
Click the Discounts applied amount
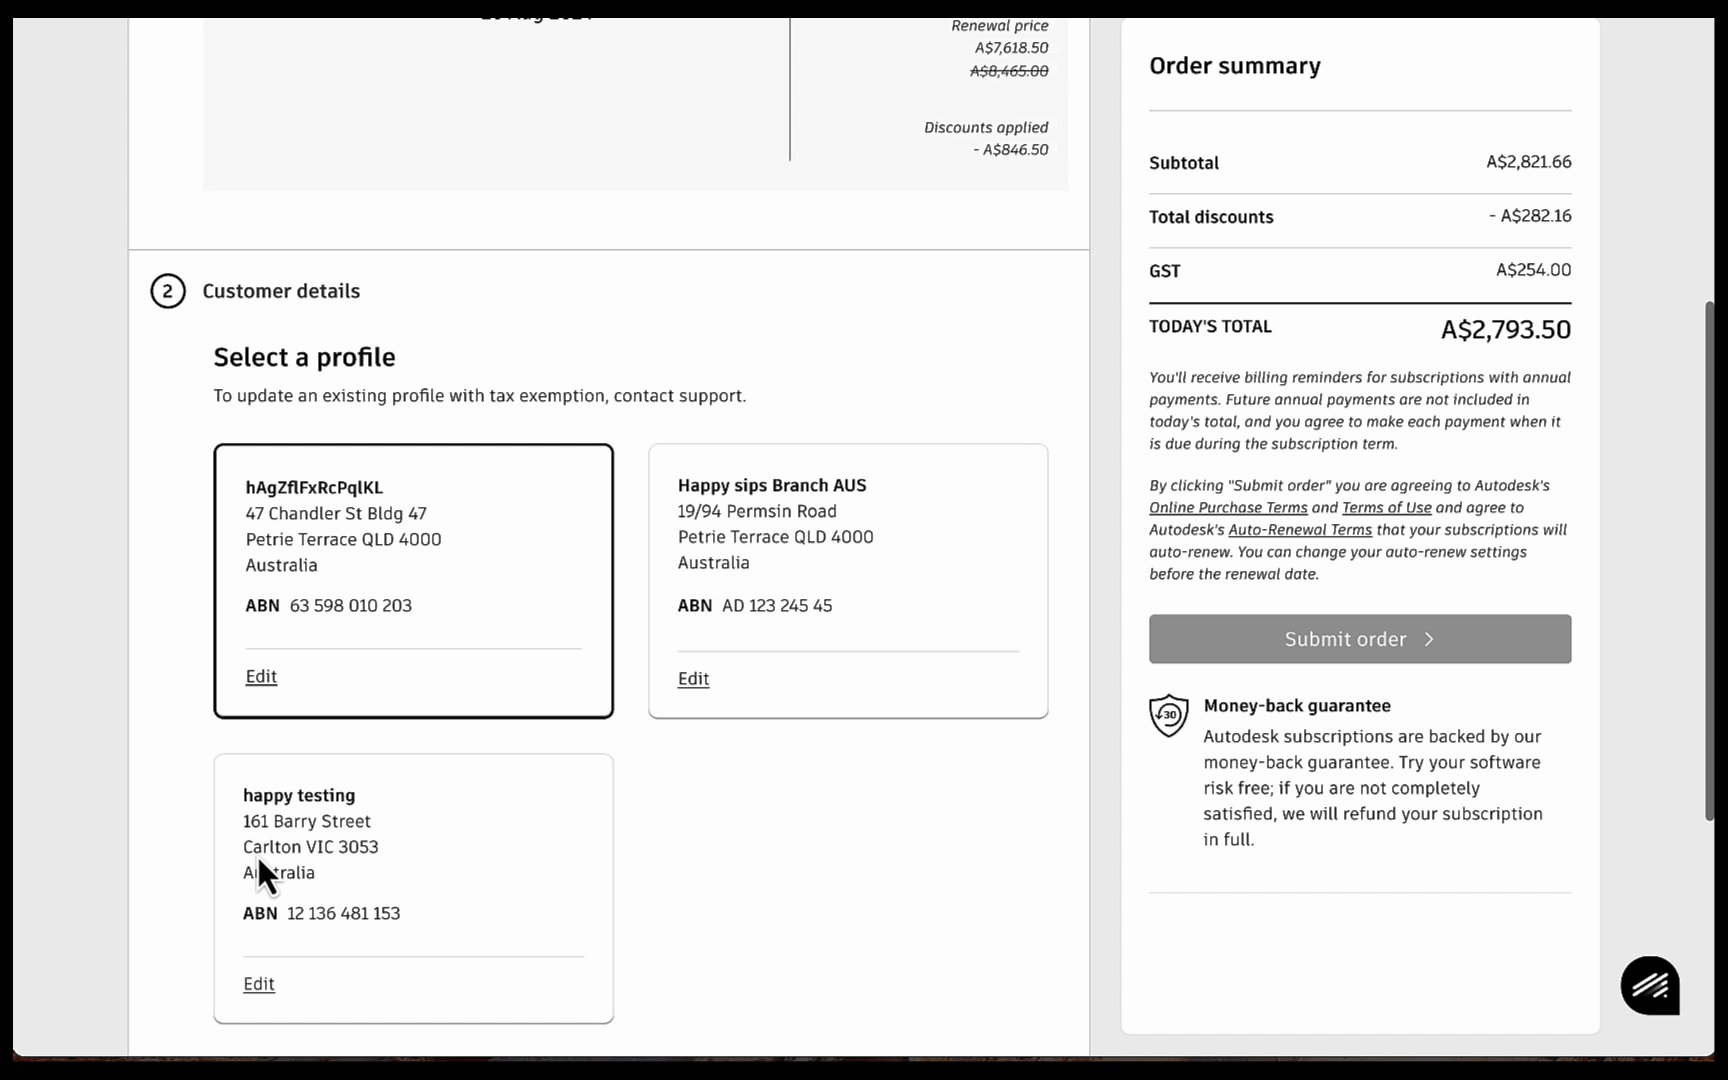(x=1012, y=149)
